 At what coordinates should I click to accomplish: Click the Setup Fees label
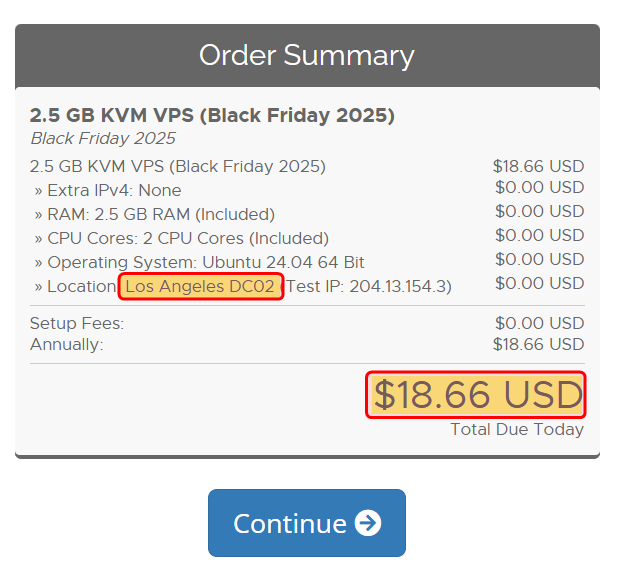[77, 324]
